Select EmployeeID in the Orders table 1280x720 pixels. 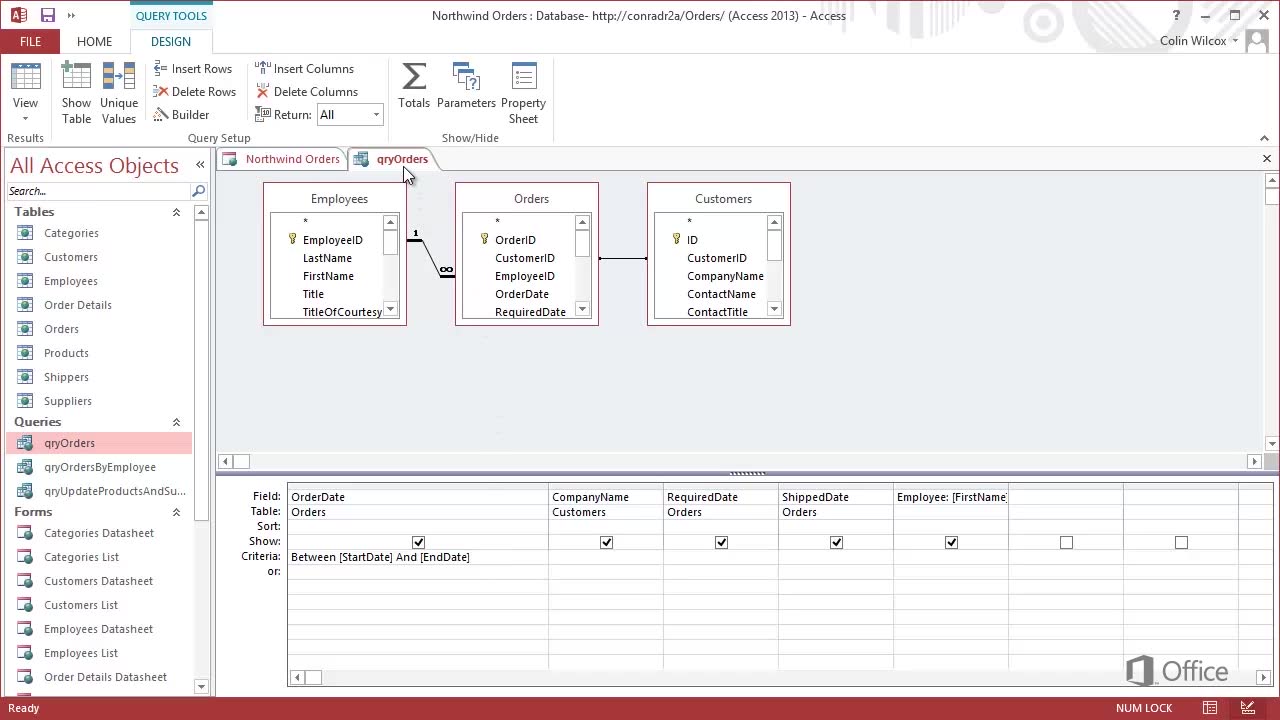(x=525, y=276)
